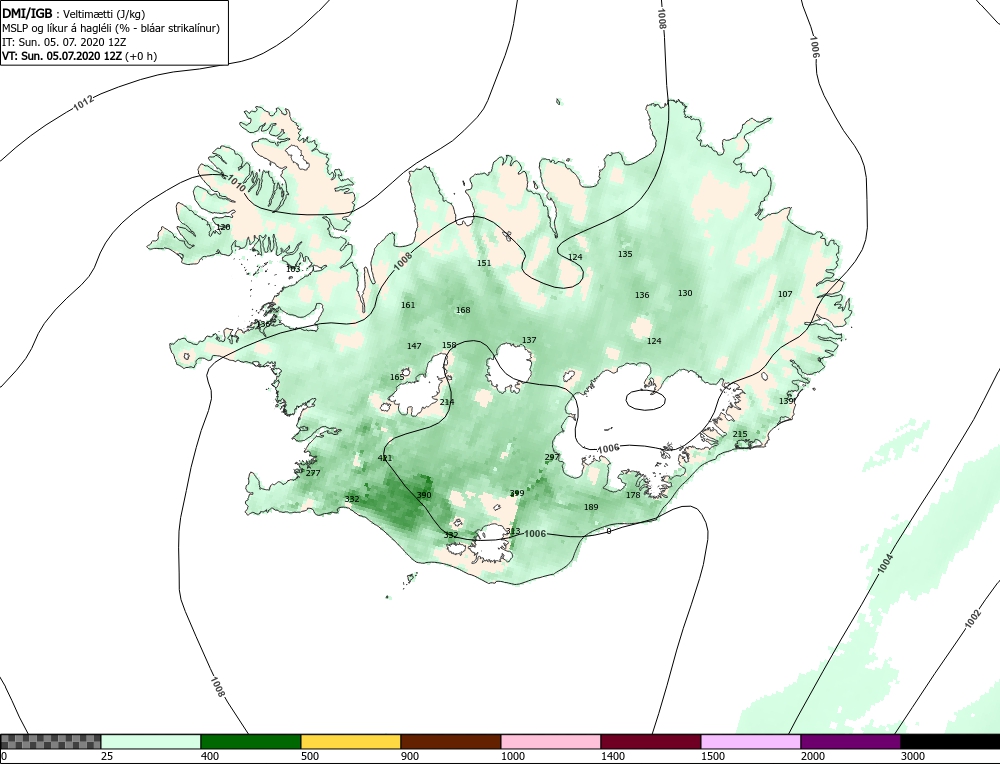Screen dimensions: 1000x764
Task: Click the '(+0 h)' forecast offset text
Action: pos(143,55)
